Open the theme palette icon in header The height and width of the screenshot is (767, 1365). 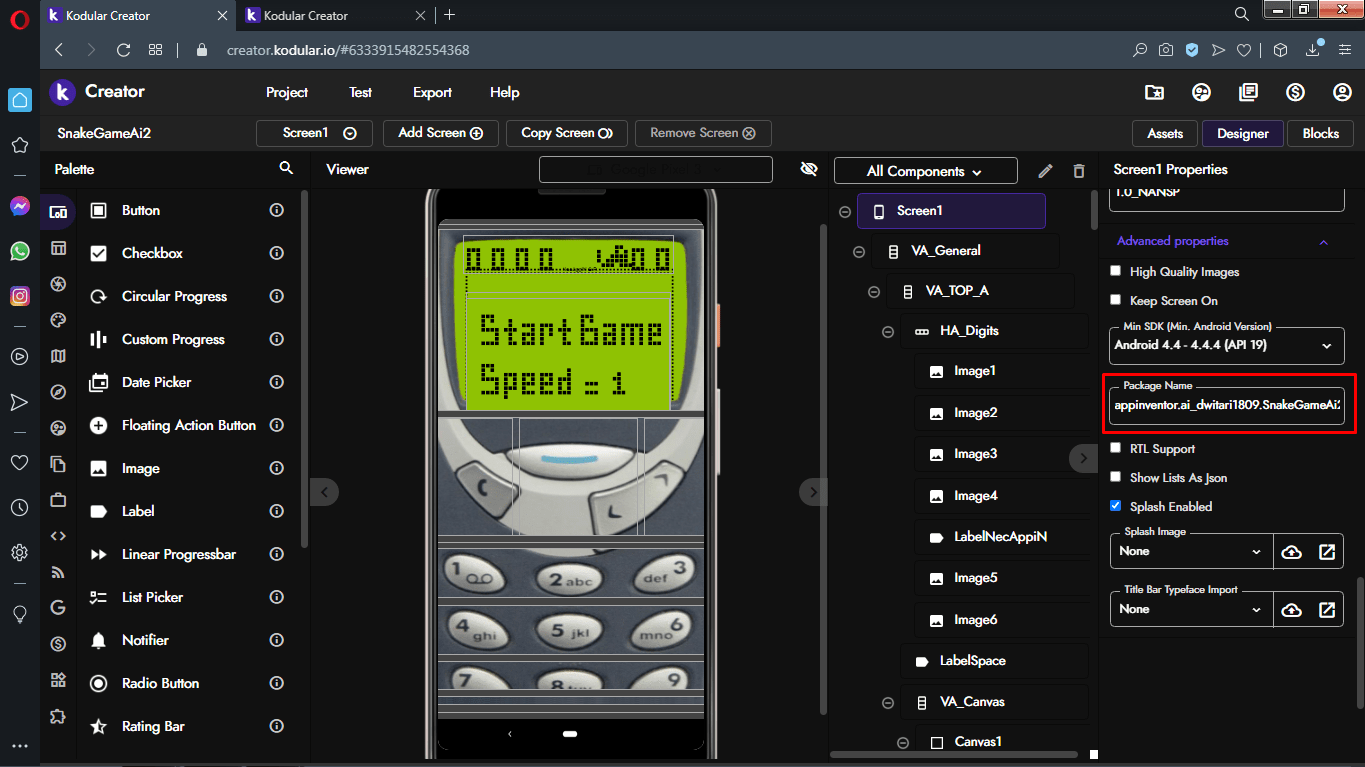[x=1201, y=92]
